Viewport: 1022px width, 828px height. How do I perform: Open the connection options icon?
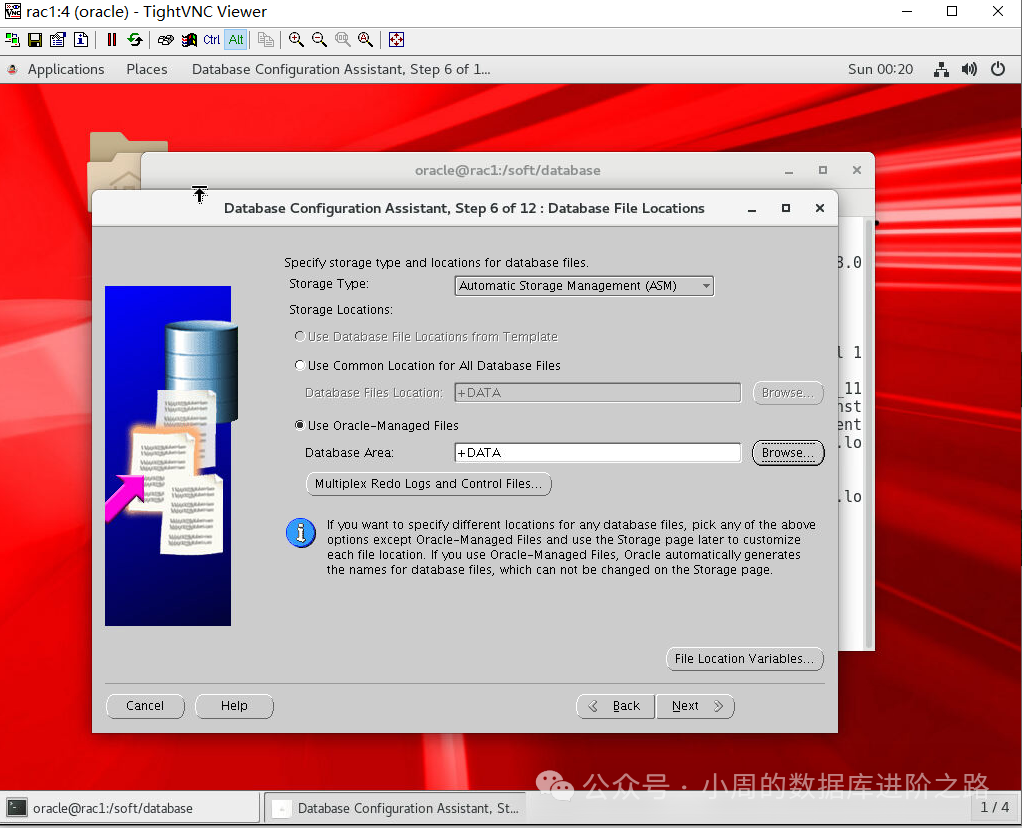click(58, 40)
